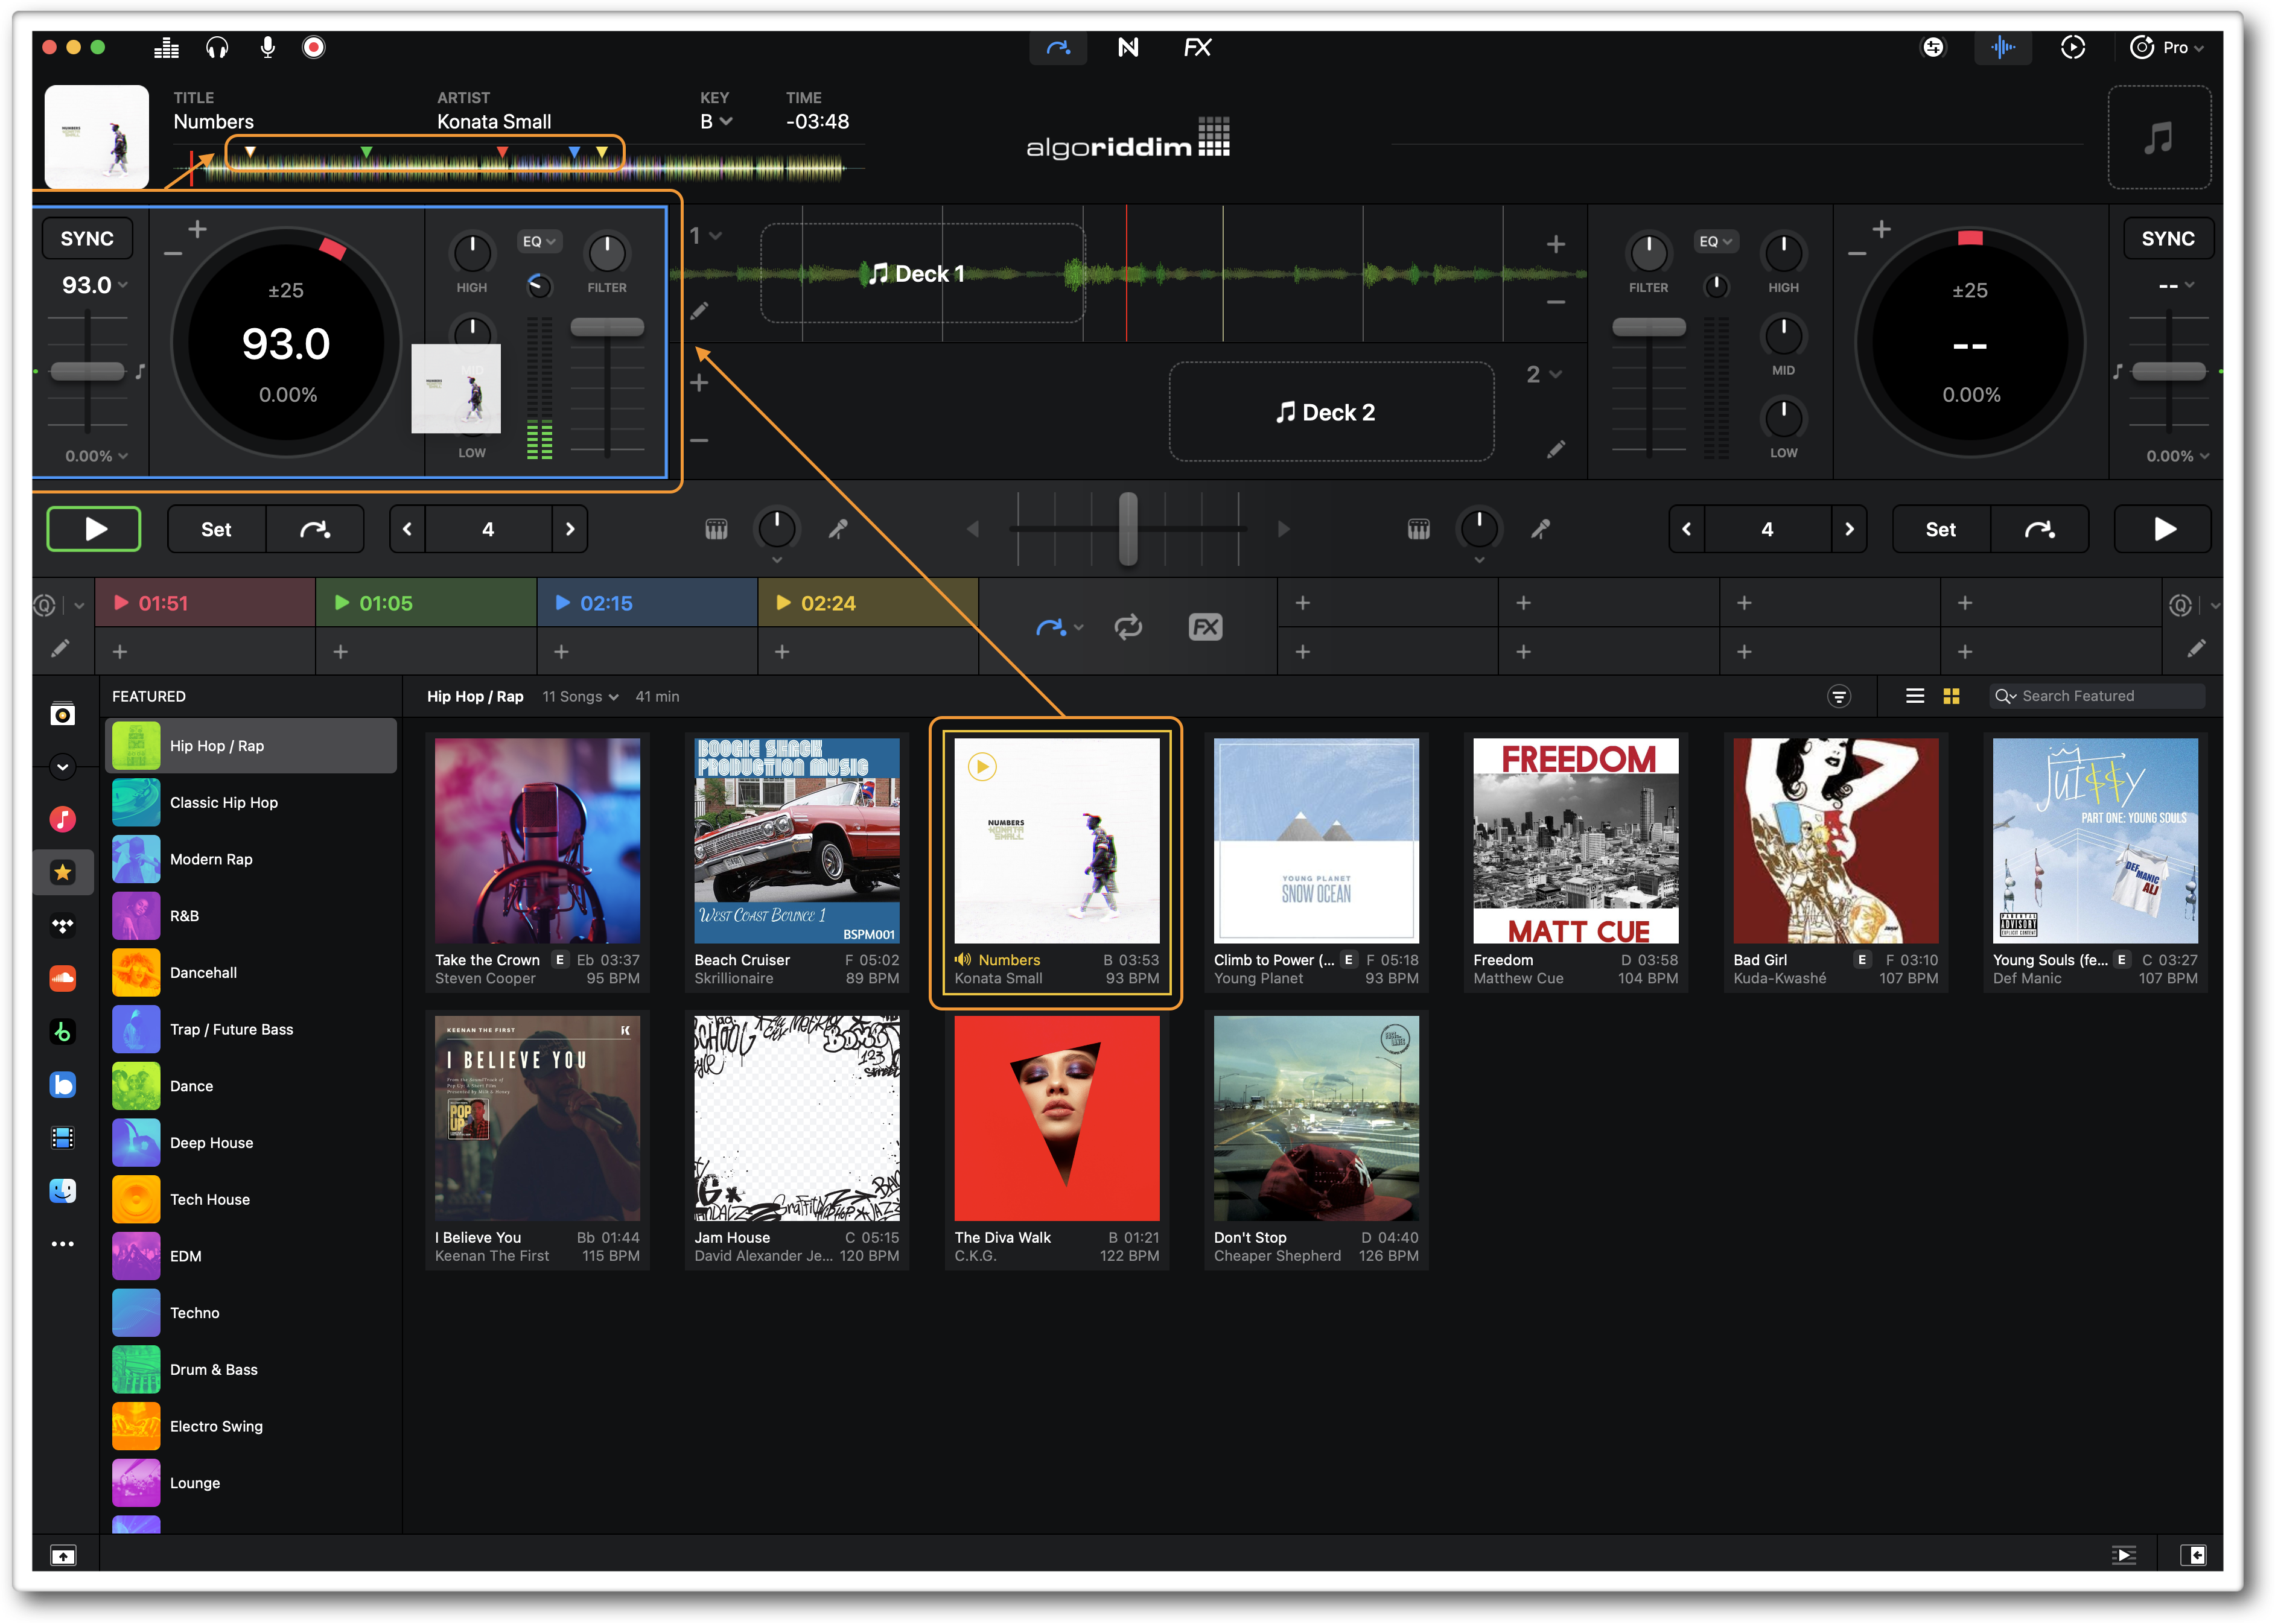This screenshot has height=1624, width=2275.
Task: Jump to yellow cue point 02:24
Action: [x=868, y=603]
